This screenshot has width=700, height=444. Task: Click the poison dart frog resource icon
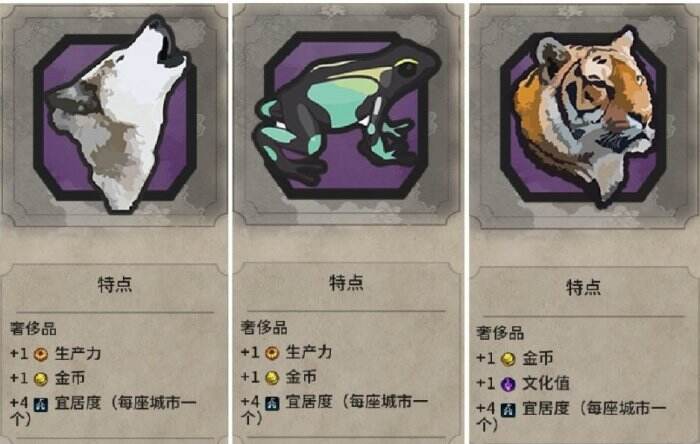click(x=347, y=115)
